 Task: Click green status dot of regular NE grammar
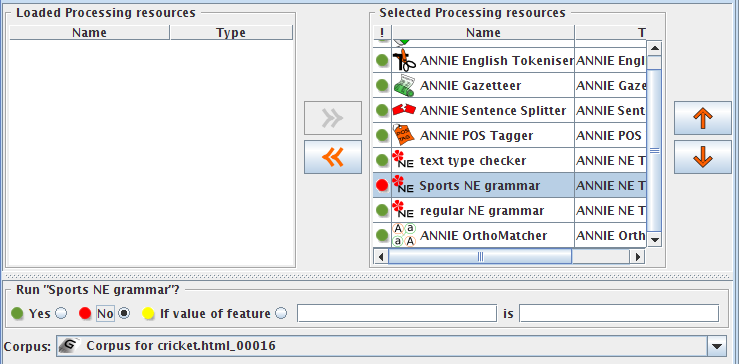(x=382, y=211)
